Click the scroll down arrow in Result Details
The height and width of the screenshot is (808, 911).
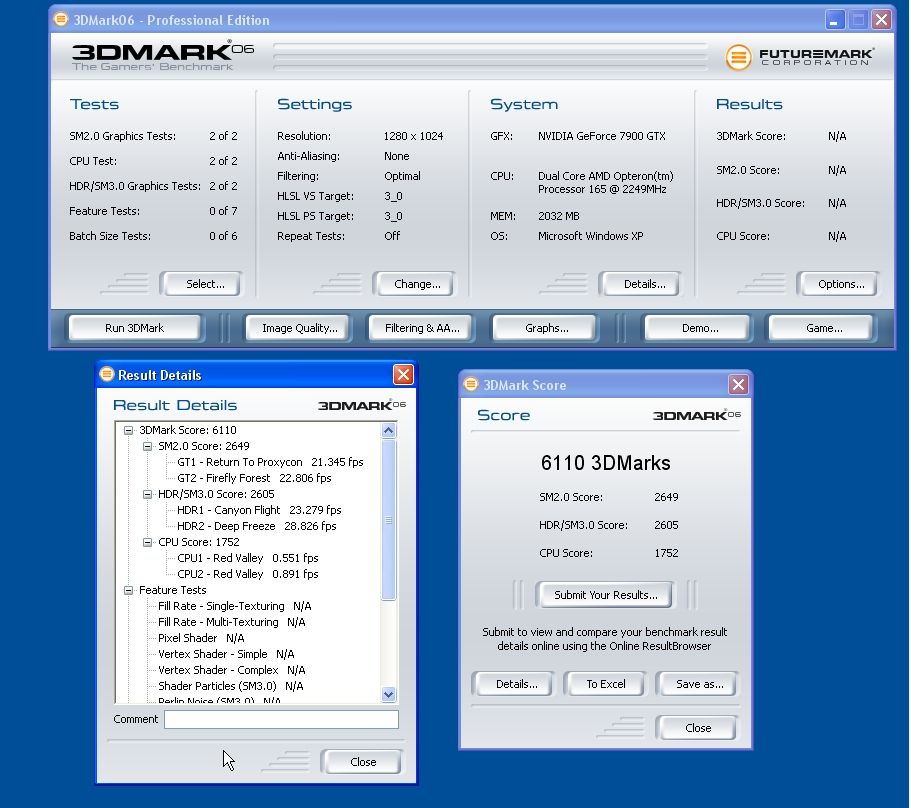389,694
